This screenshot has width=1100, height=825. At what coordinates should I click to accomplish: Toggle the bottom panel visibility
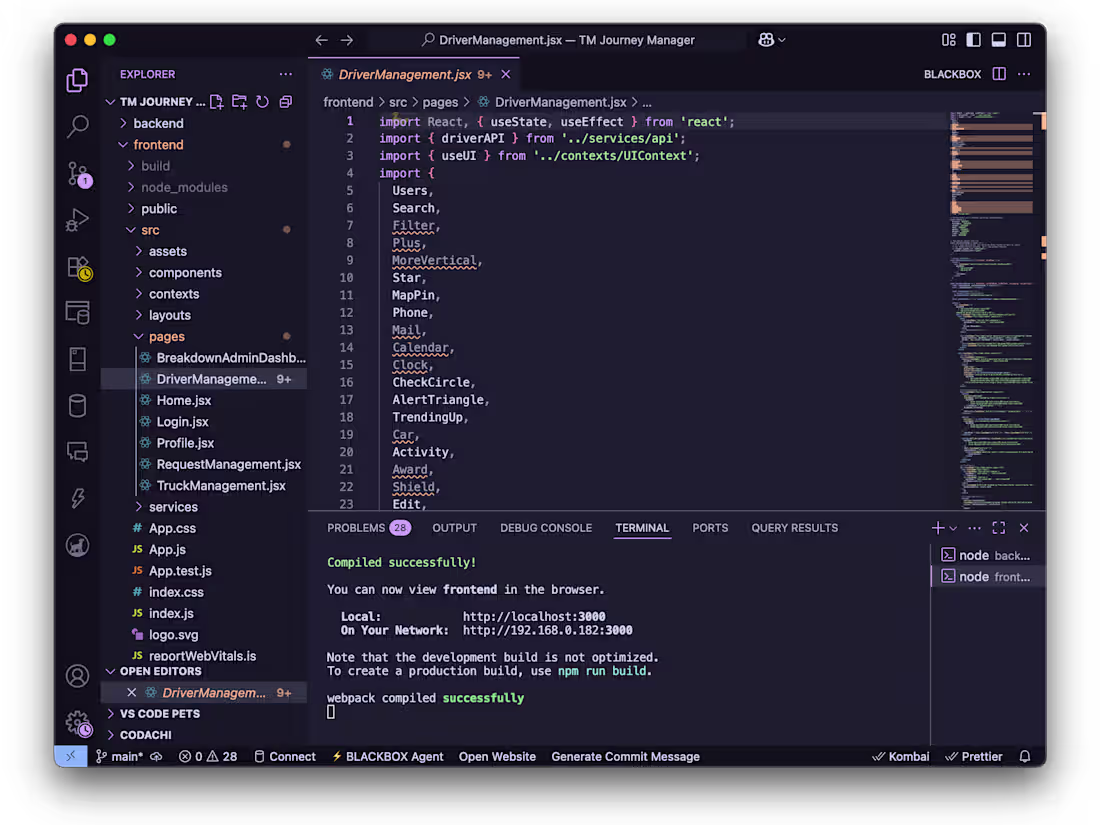(x=998, y=40)
